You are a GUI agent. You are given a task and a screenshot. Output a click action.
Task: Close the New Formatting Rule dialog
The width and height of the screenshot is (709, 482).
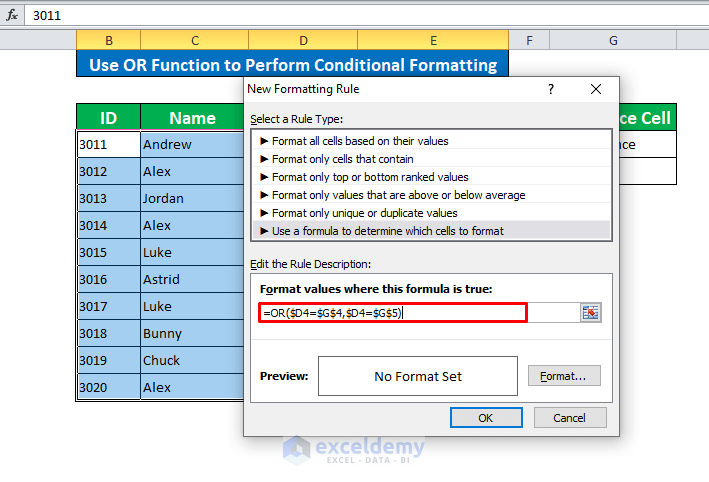[x=596, y=89]
